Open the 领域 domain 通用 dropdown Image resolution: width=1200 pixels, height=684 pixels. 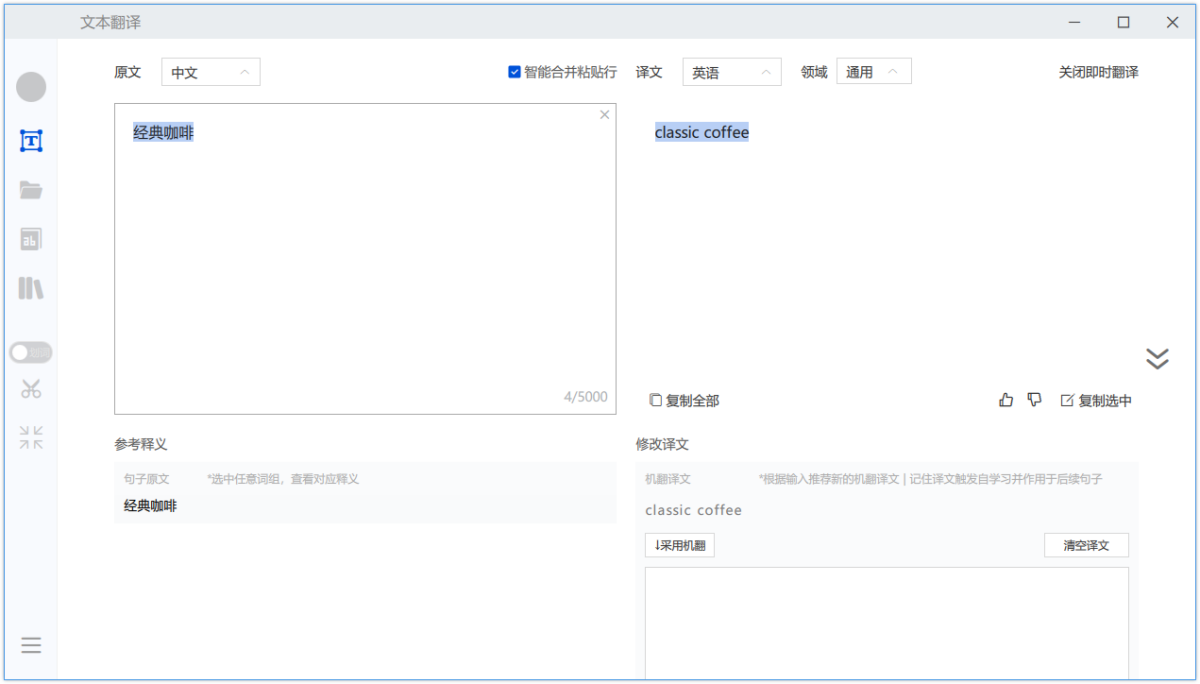point(873,72)
